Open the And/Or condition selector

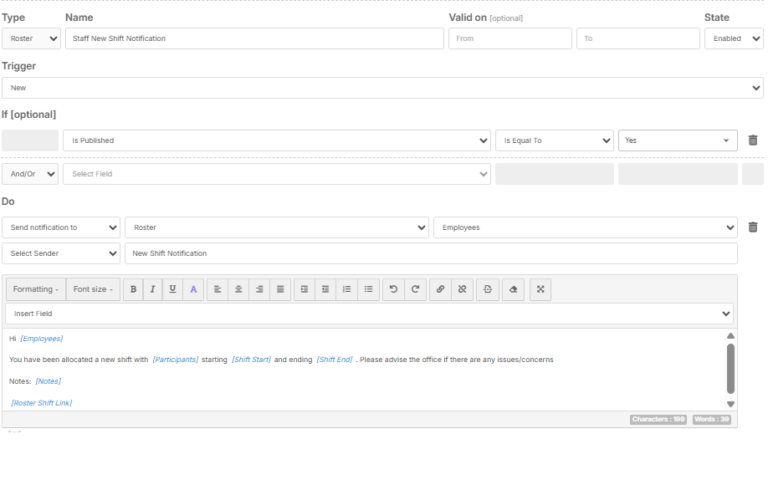click(30, 174)
